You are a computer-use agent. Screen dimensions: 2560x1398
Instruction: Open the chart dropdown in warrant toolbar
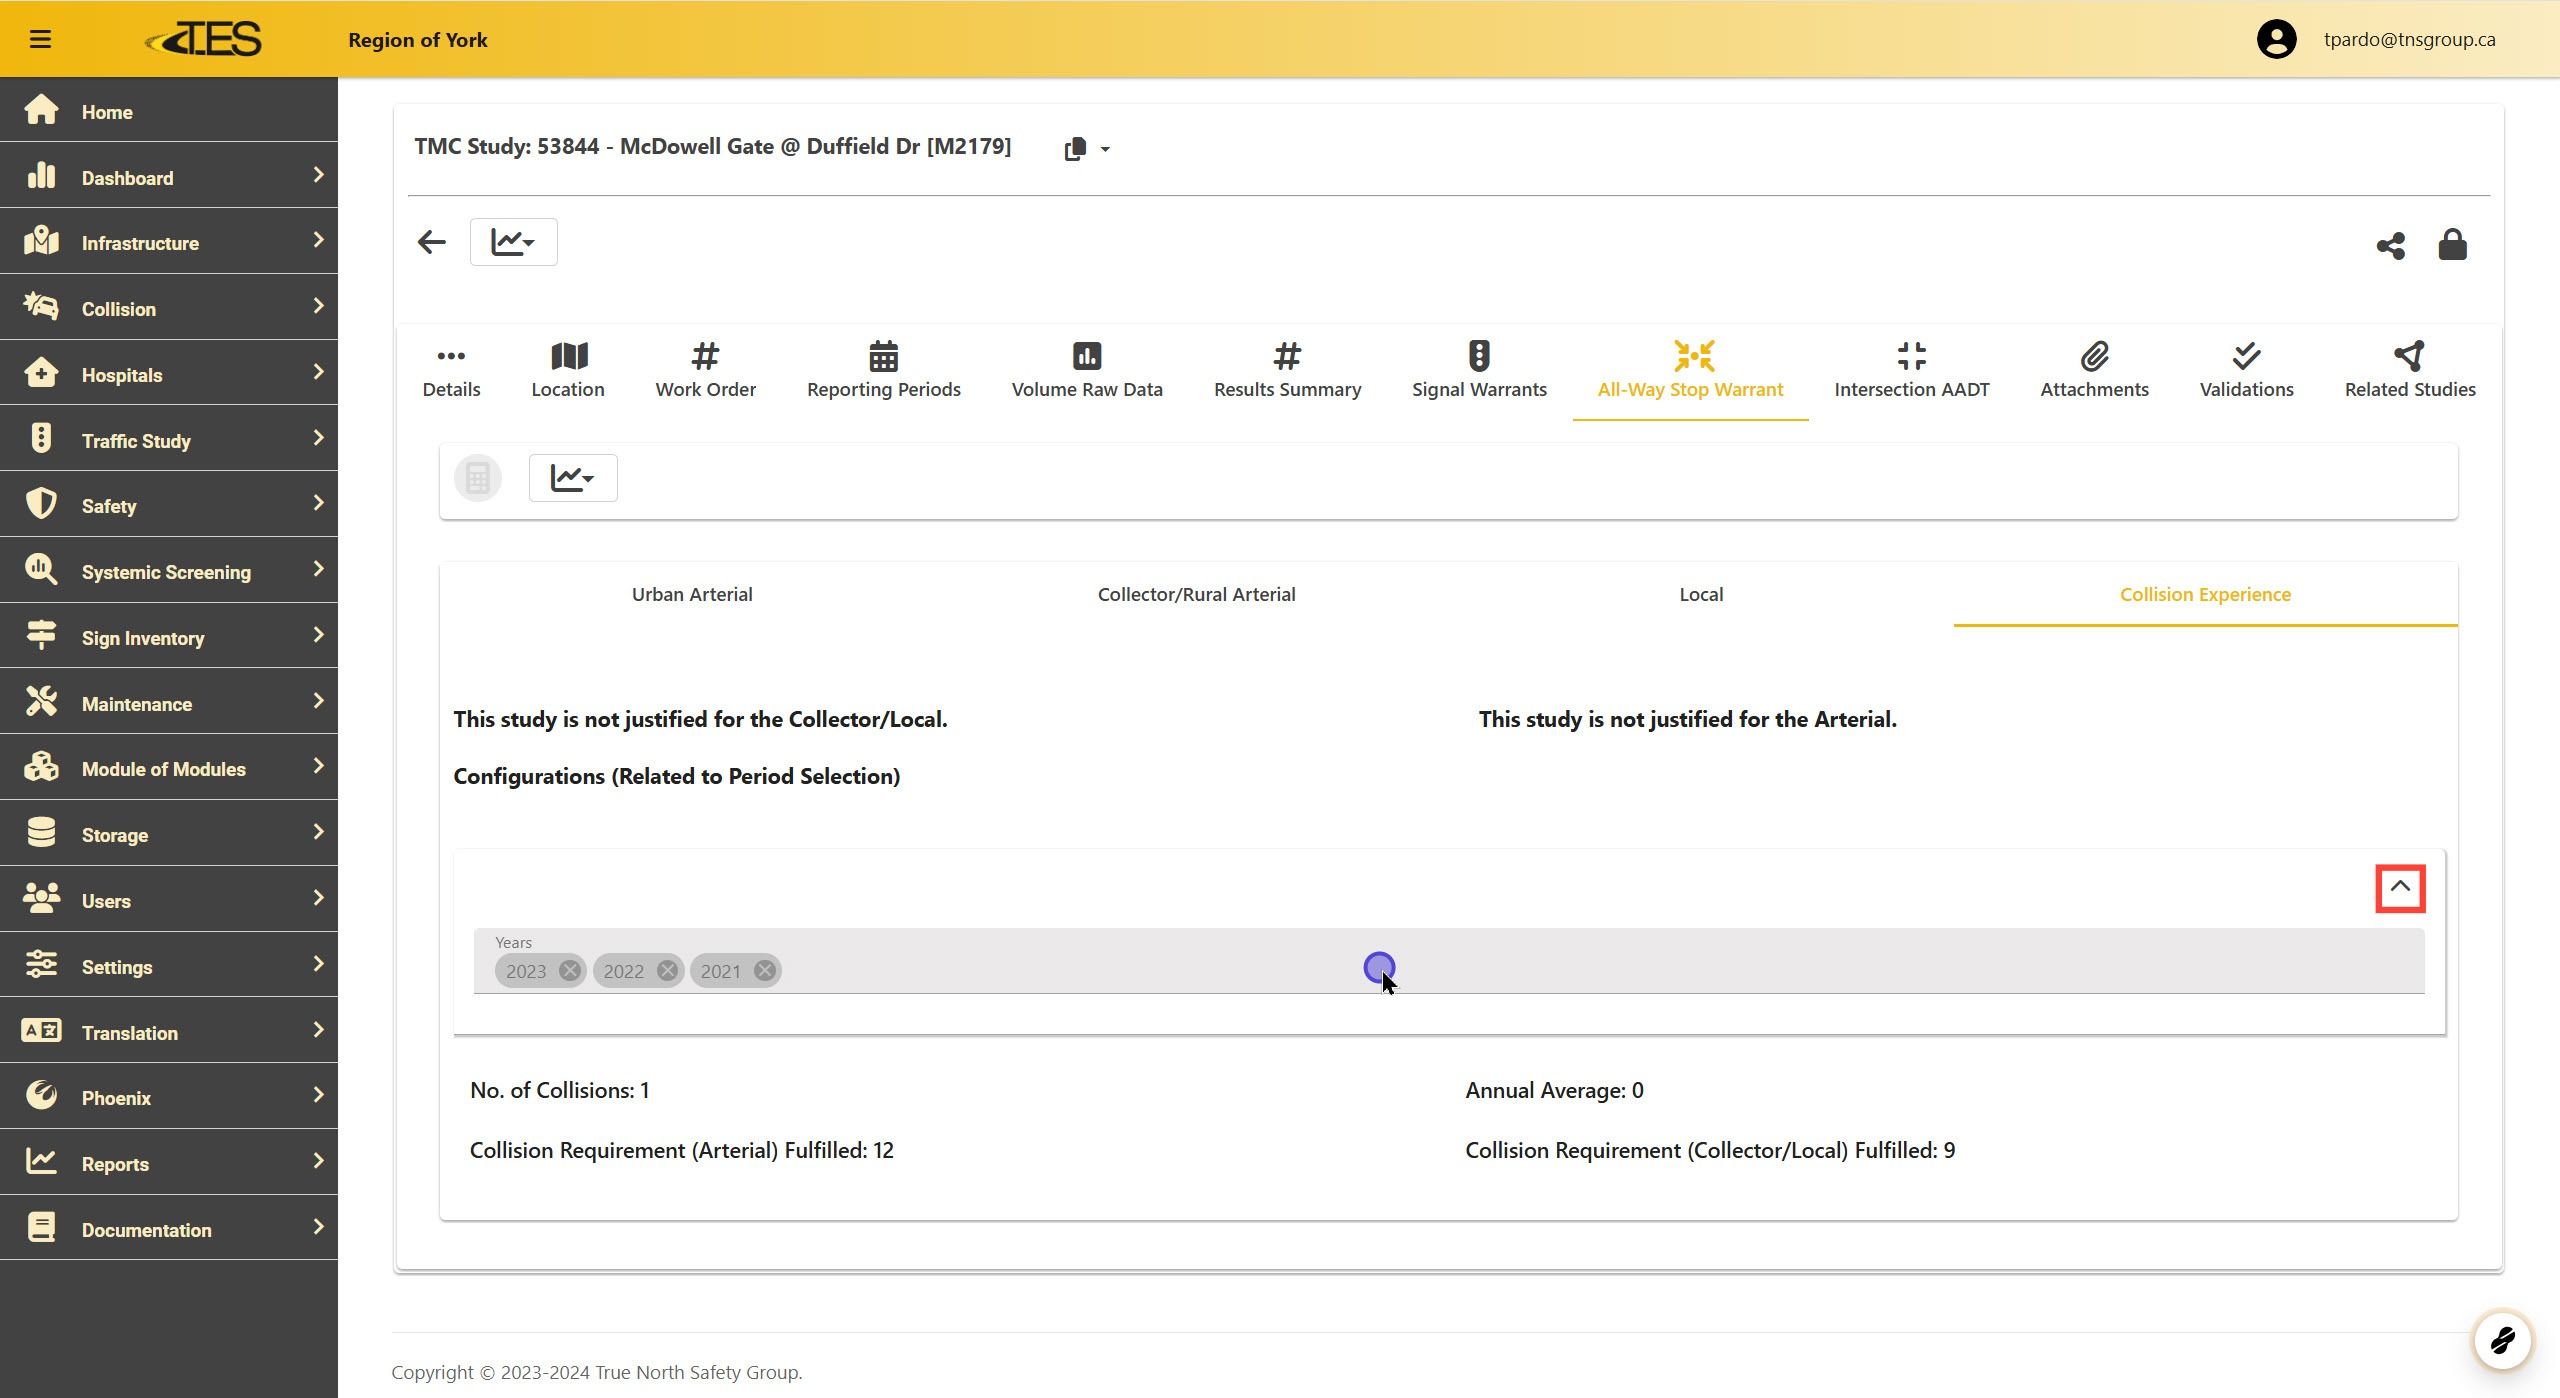(x=572, y=478)
